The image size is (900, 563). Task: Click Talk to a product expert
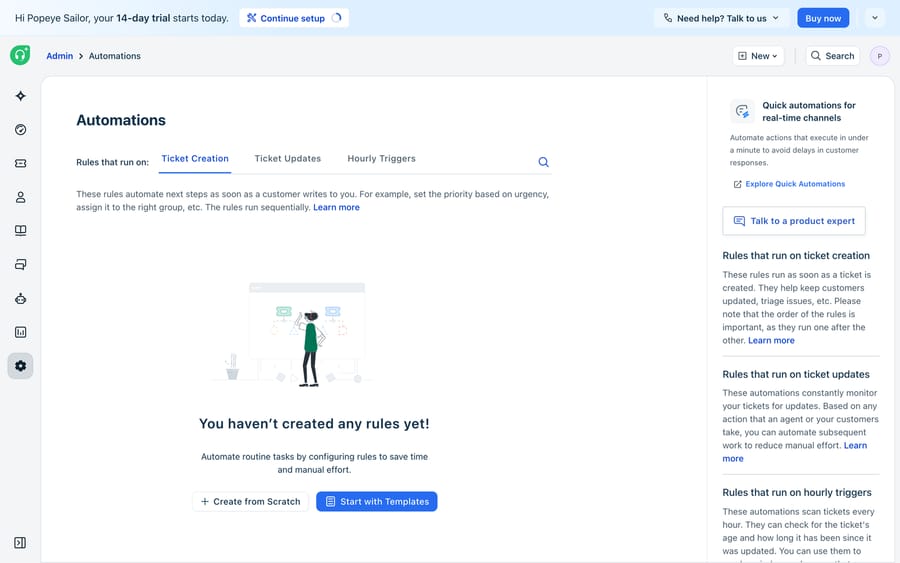[x=794, y=221]
